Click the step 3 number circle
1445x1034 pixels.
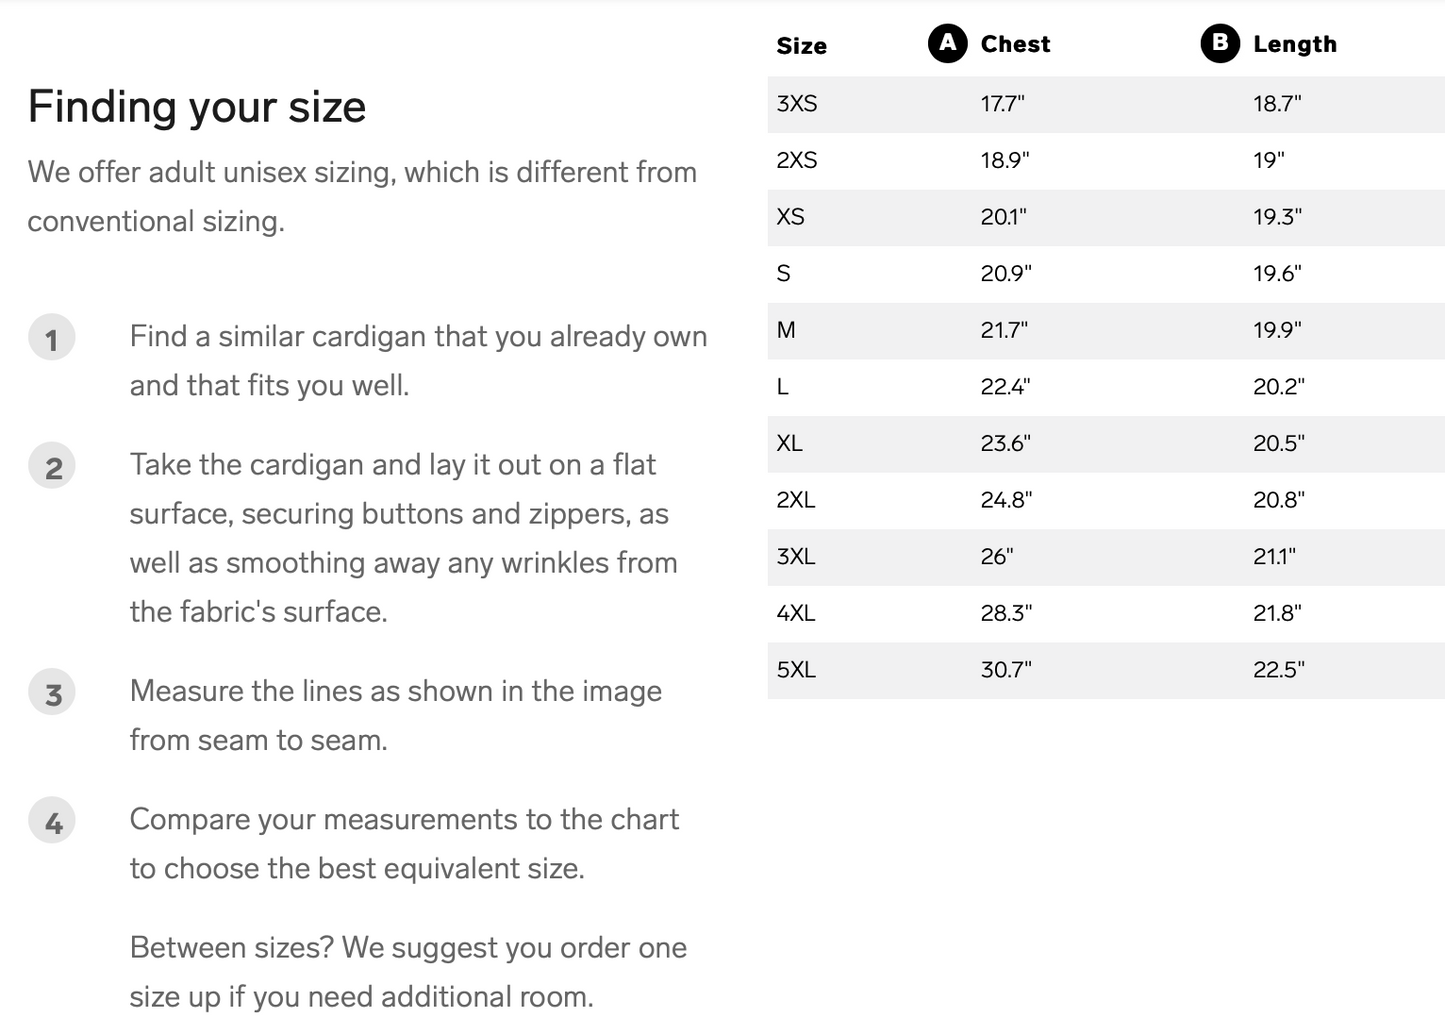click(52, 693)
